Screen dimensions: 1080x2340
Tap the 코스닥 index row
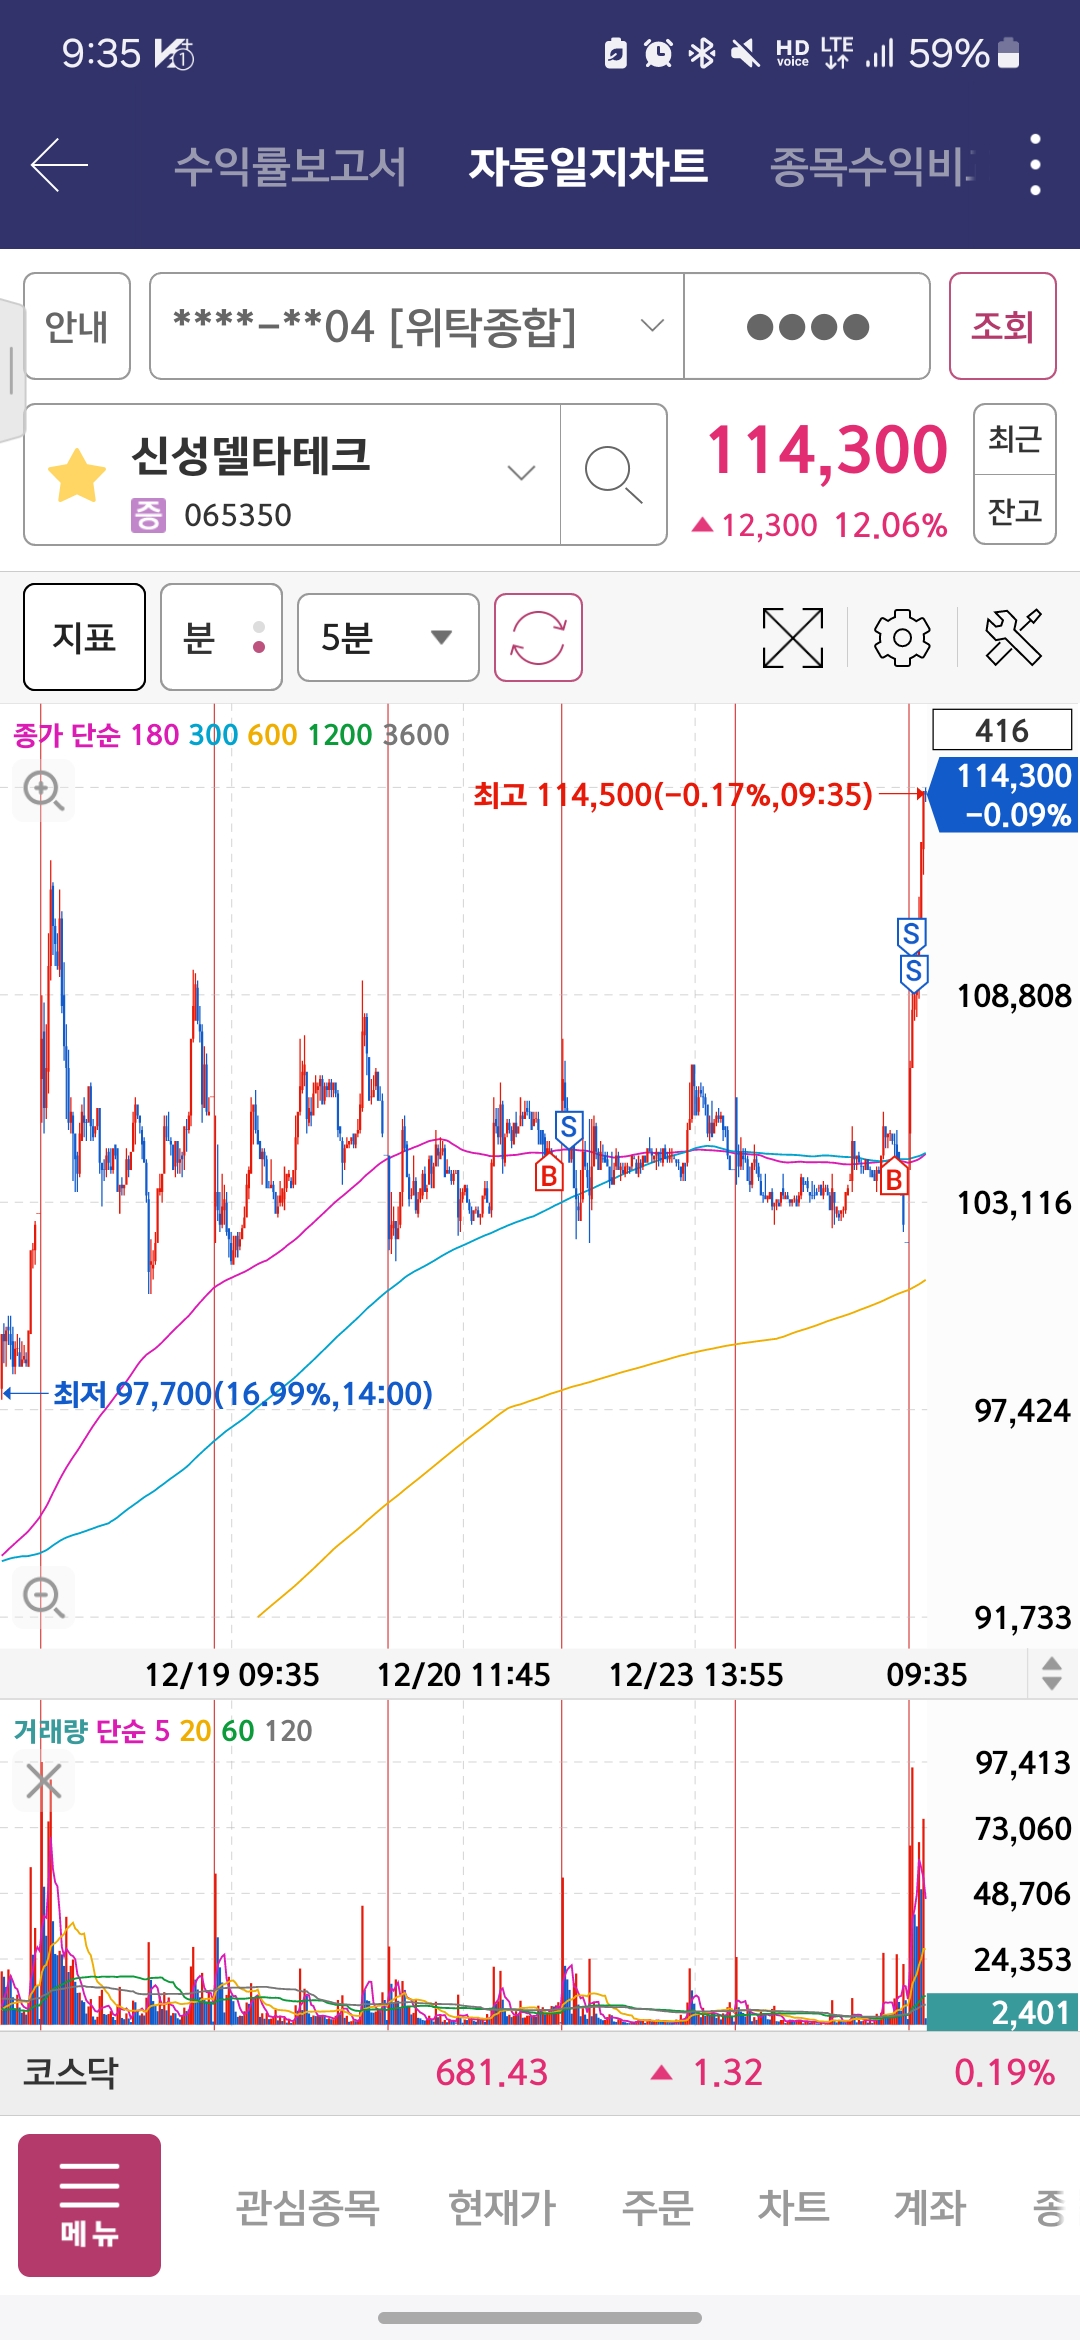pyautogui.click(x=540, y=2072)
